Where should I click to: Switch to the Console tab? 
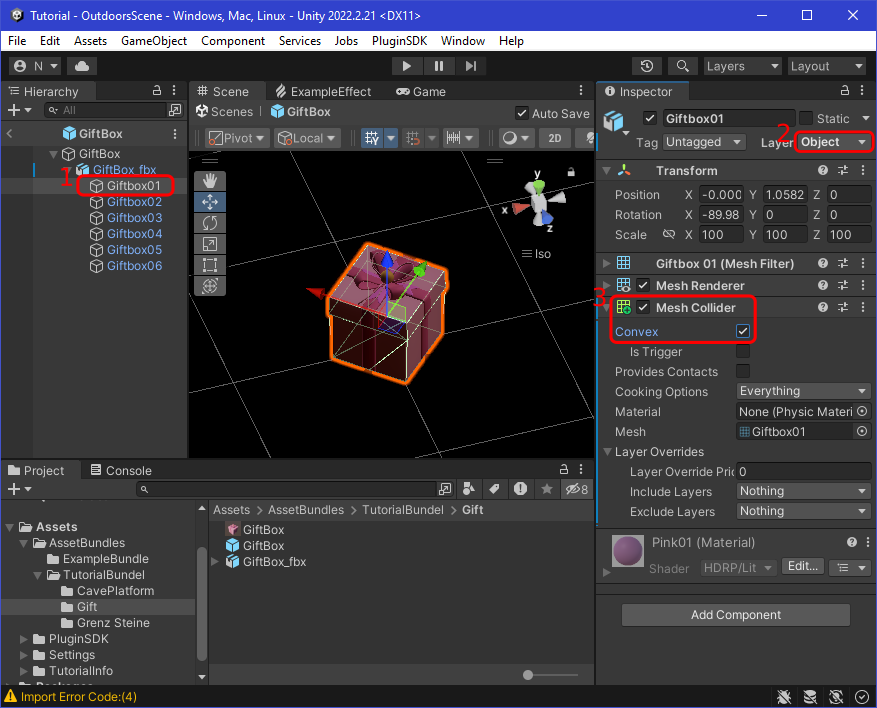(120, 470)
